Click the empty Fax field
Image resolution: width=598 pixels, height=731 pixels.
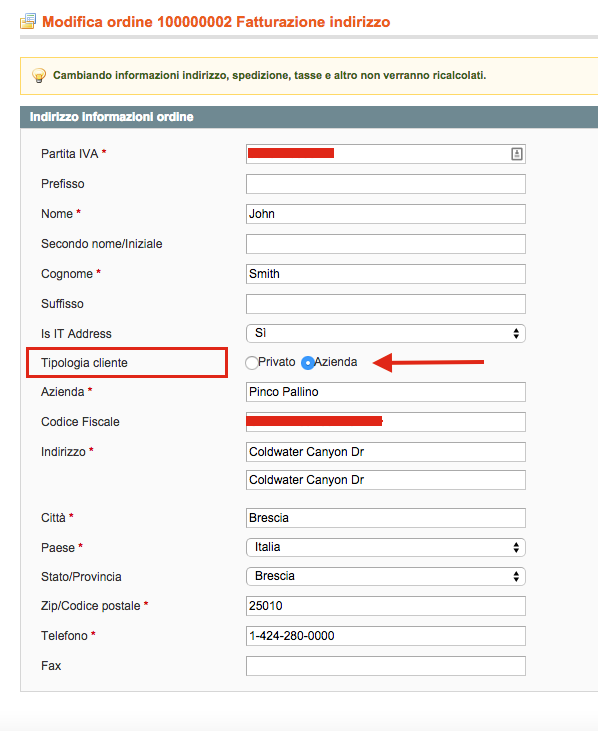(386, 666)
